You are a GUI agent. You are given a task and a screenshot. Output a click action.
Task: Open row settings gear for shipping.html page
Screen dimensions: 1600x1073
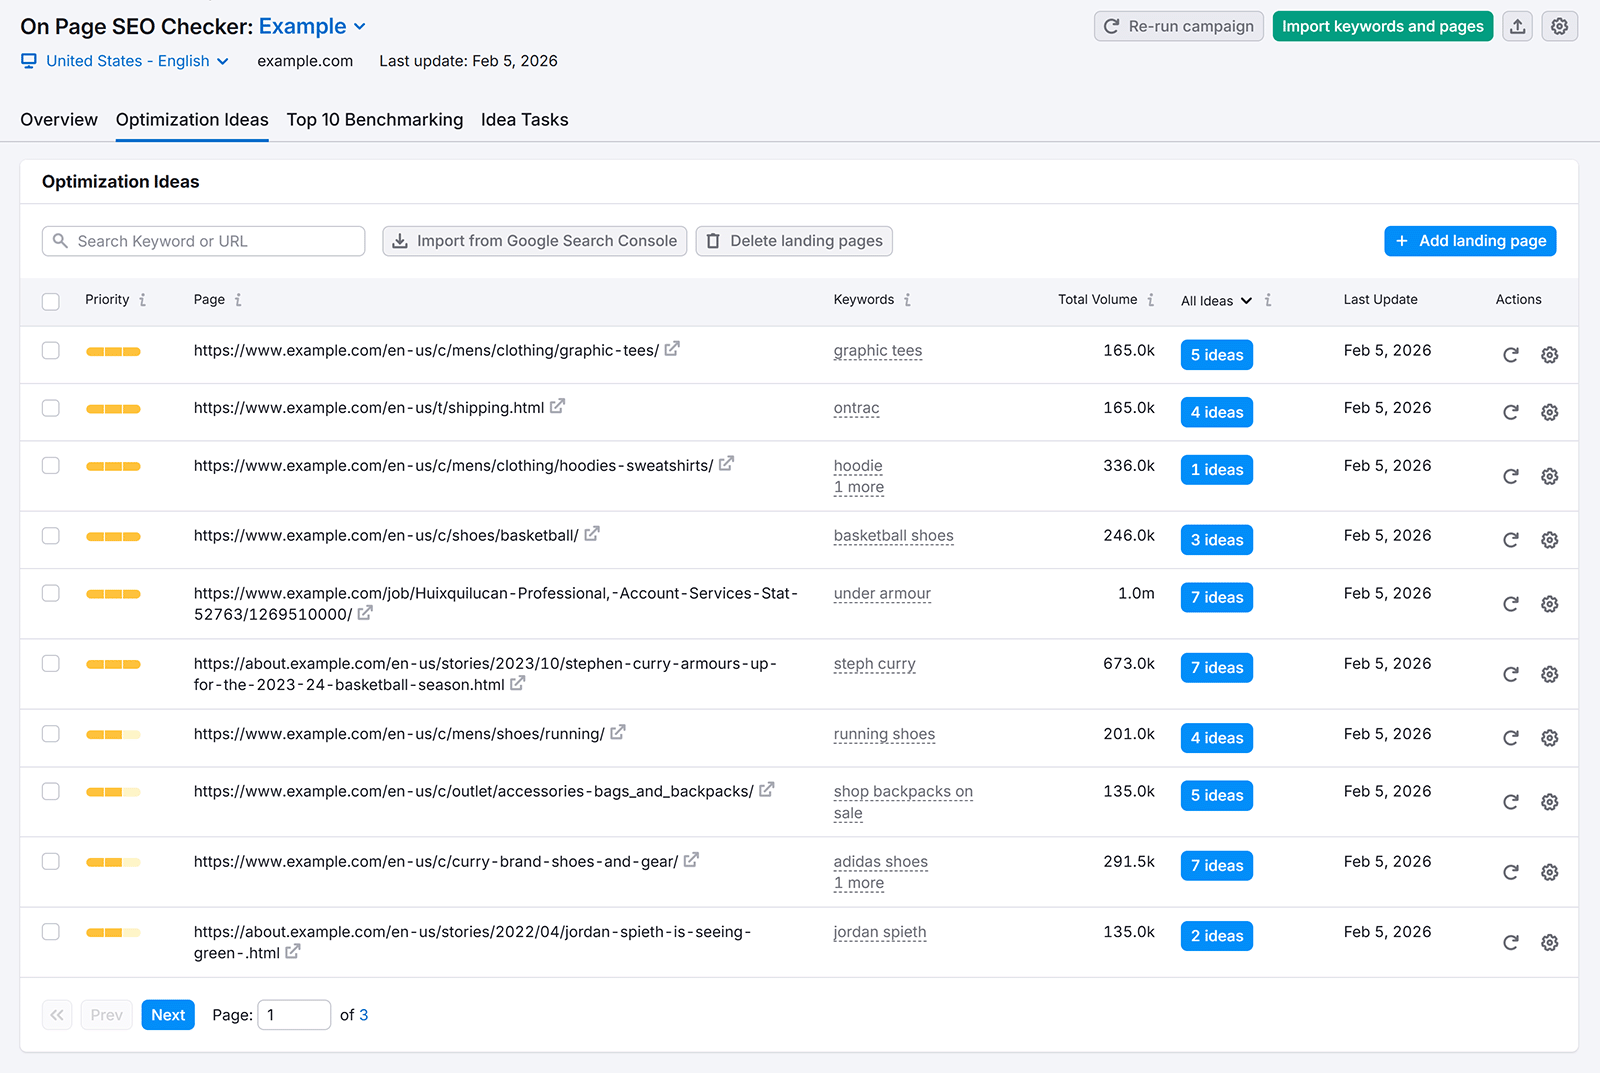1550,411
